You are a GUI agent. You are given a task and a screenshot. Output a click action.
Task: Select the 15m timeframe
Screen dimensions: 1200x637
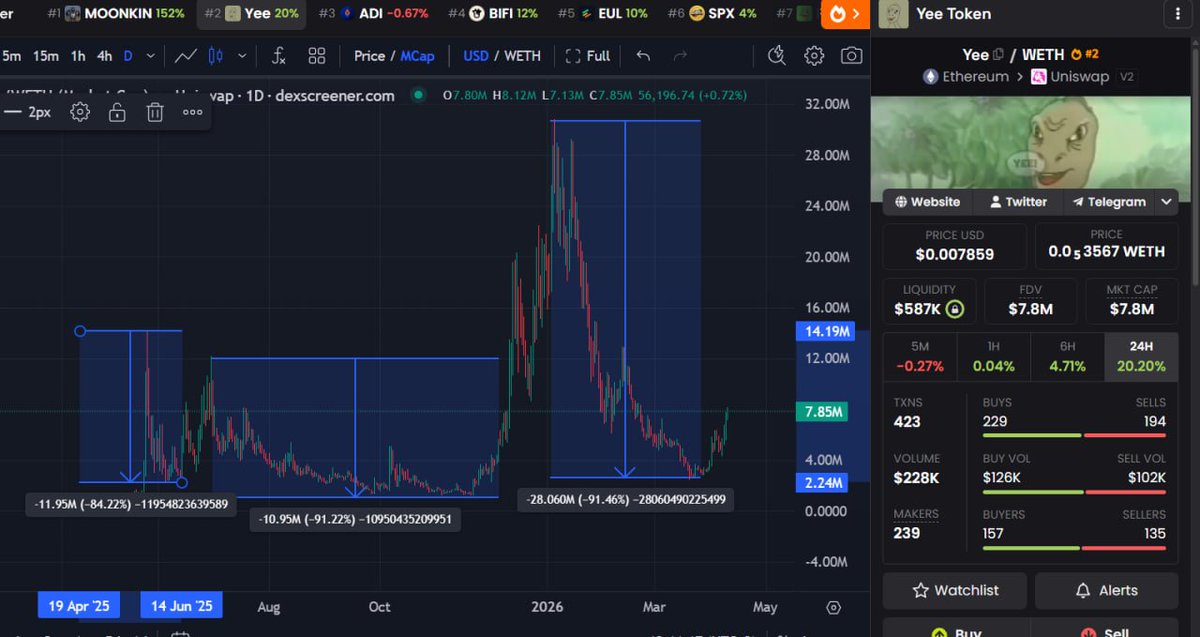click(x=45, y=56)
